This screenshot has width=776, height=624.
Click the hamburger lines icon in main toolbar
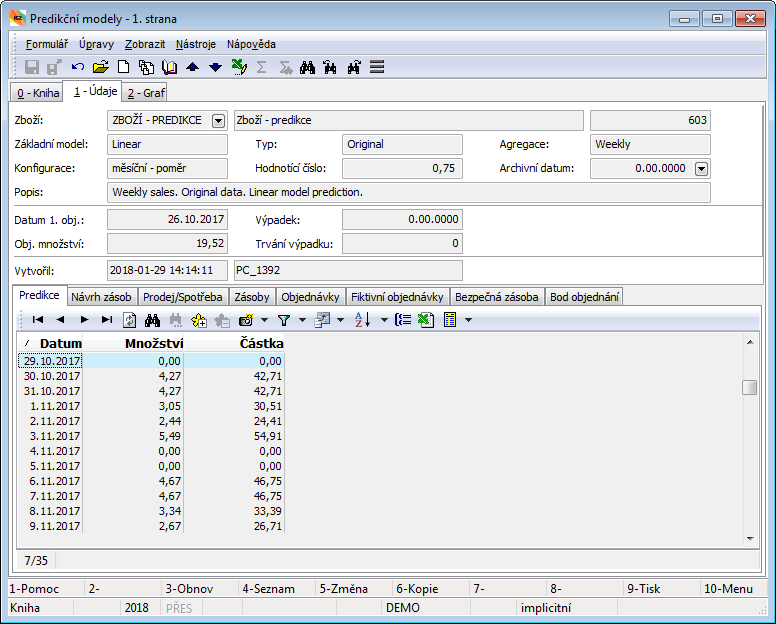coord(377,67)
